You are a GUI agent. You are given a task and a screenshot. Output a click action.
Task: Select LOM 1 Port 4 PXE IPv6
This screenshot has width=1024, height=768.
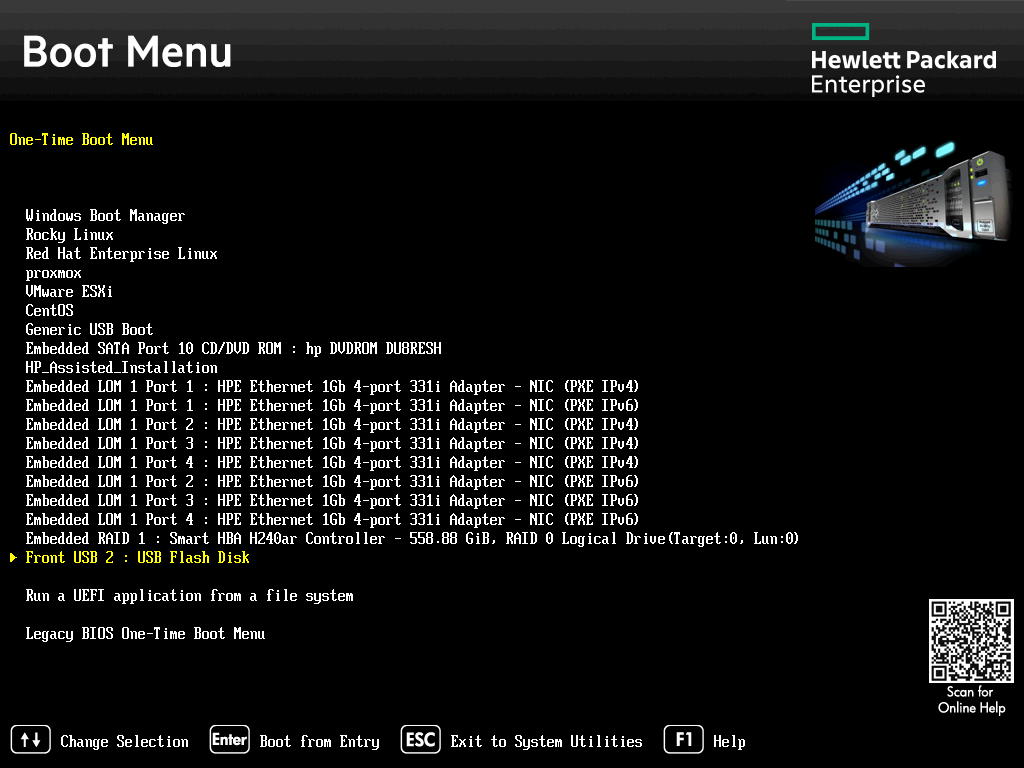[x=332, y=519]
